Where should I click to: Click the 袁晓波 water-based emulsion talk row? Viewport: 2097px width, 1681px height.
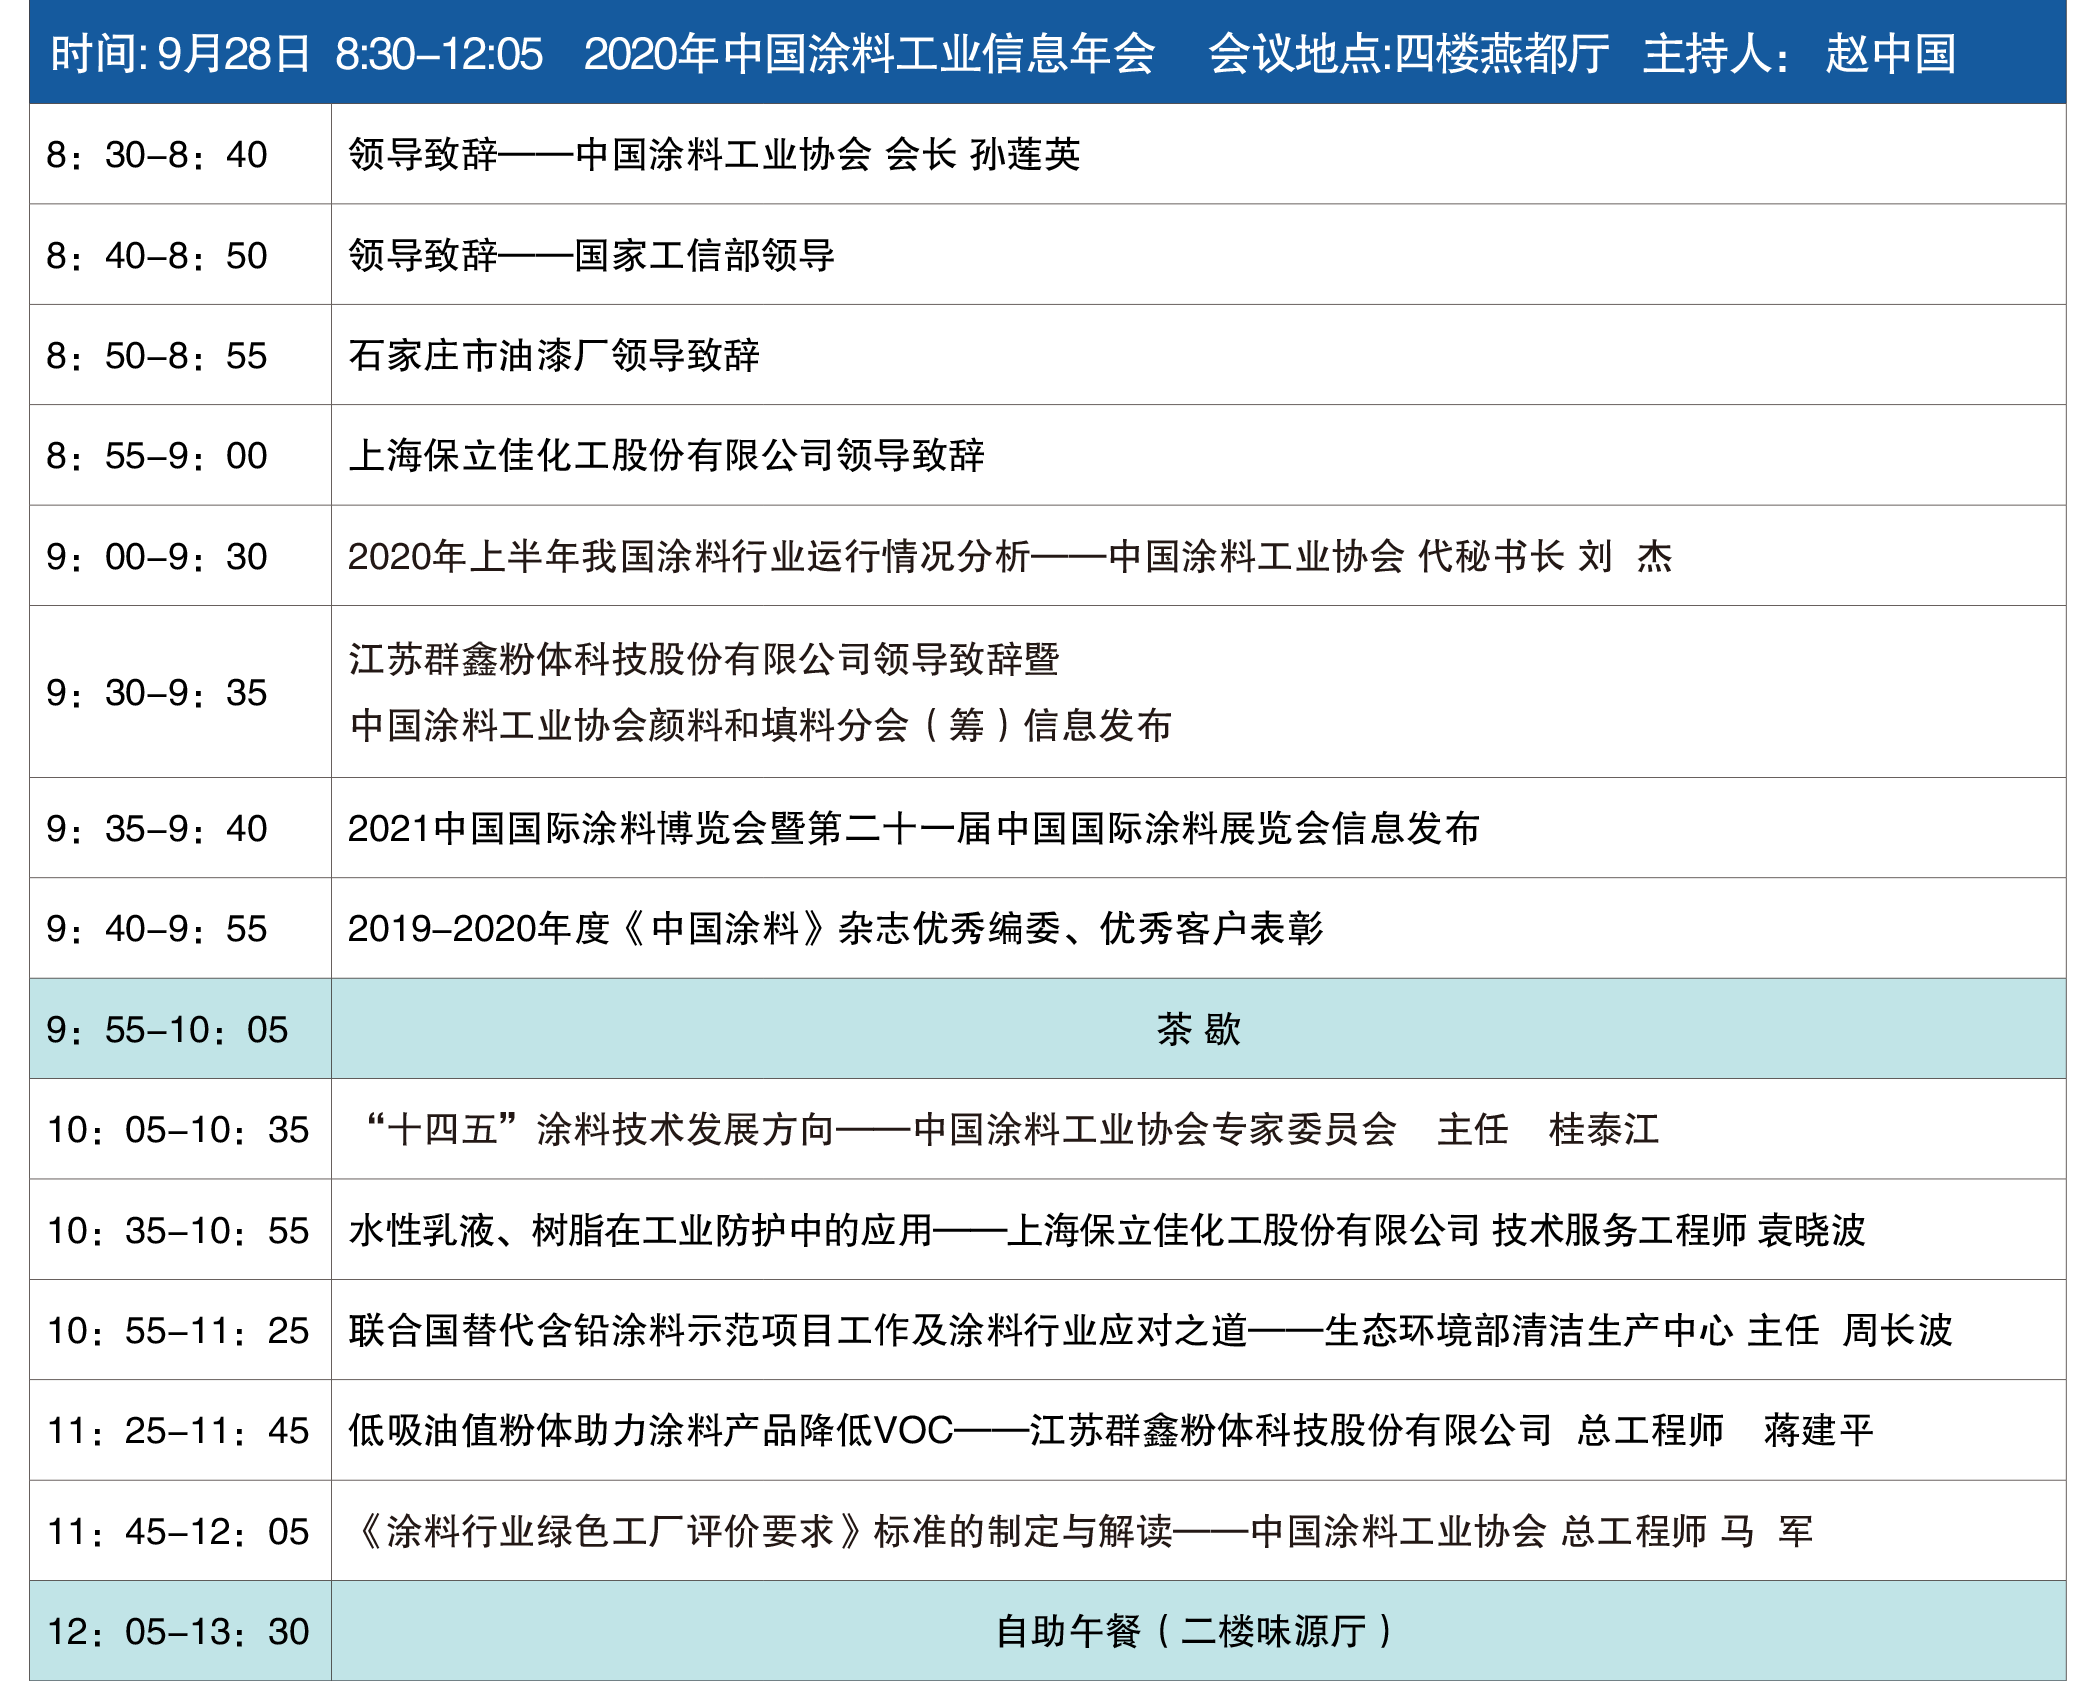point(1106,1231)
